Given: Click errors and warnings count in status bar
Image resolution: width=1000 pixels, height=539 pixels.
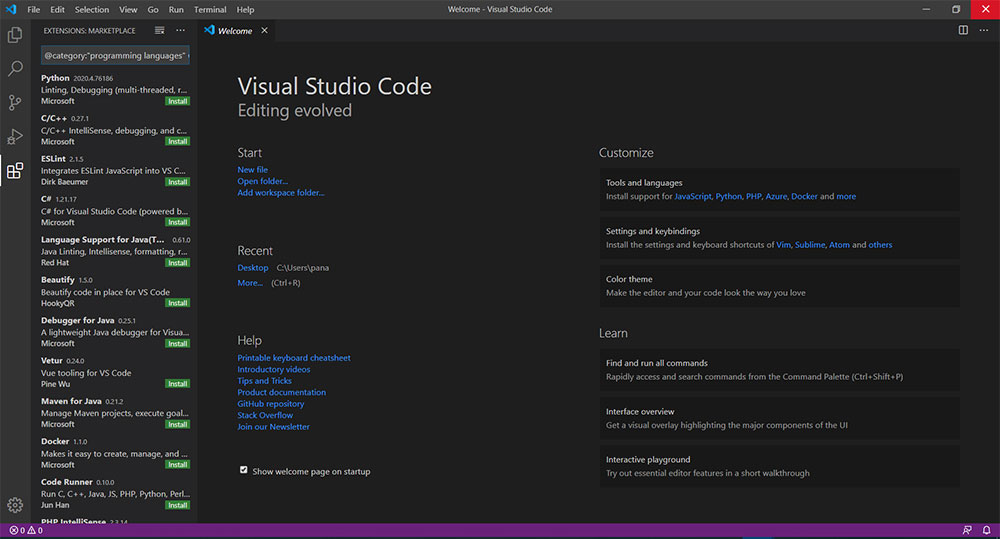Looking at the screenshot, I should (26, 530).
